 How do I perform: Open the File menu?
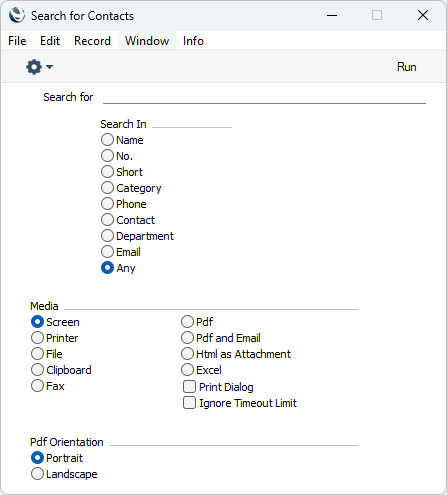(17, 41)
